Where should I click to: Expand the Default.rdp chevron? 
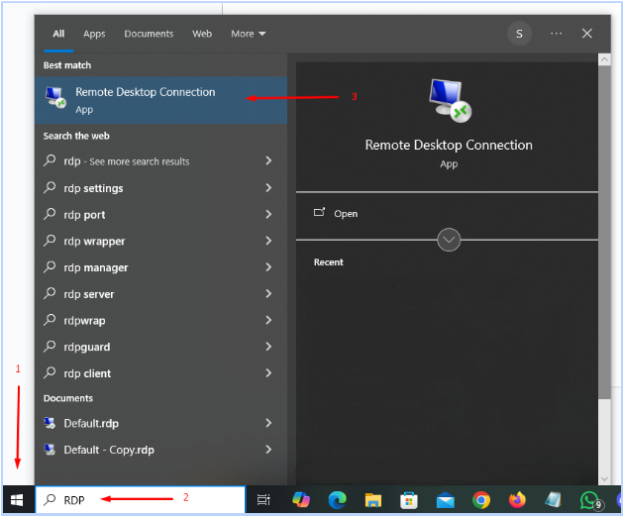[x=269, y=423]
